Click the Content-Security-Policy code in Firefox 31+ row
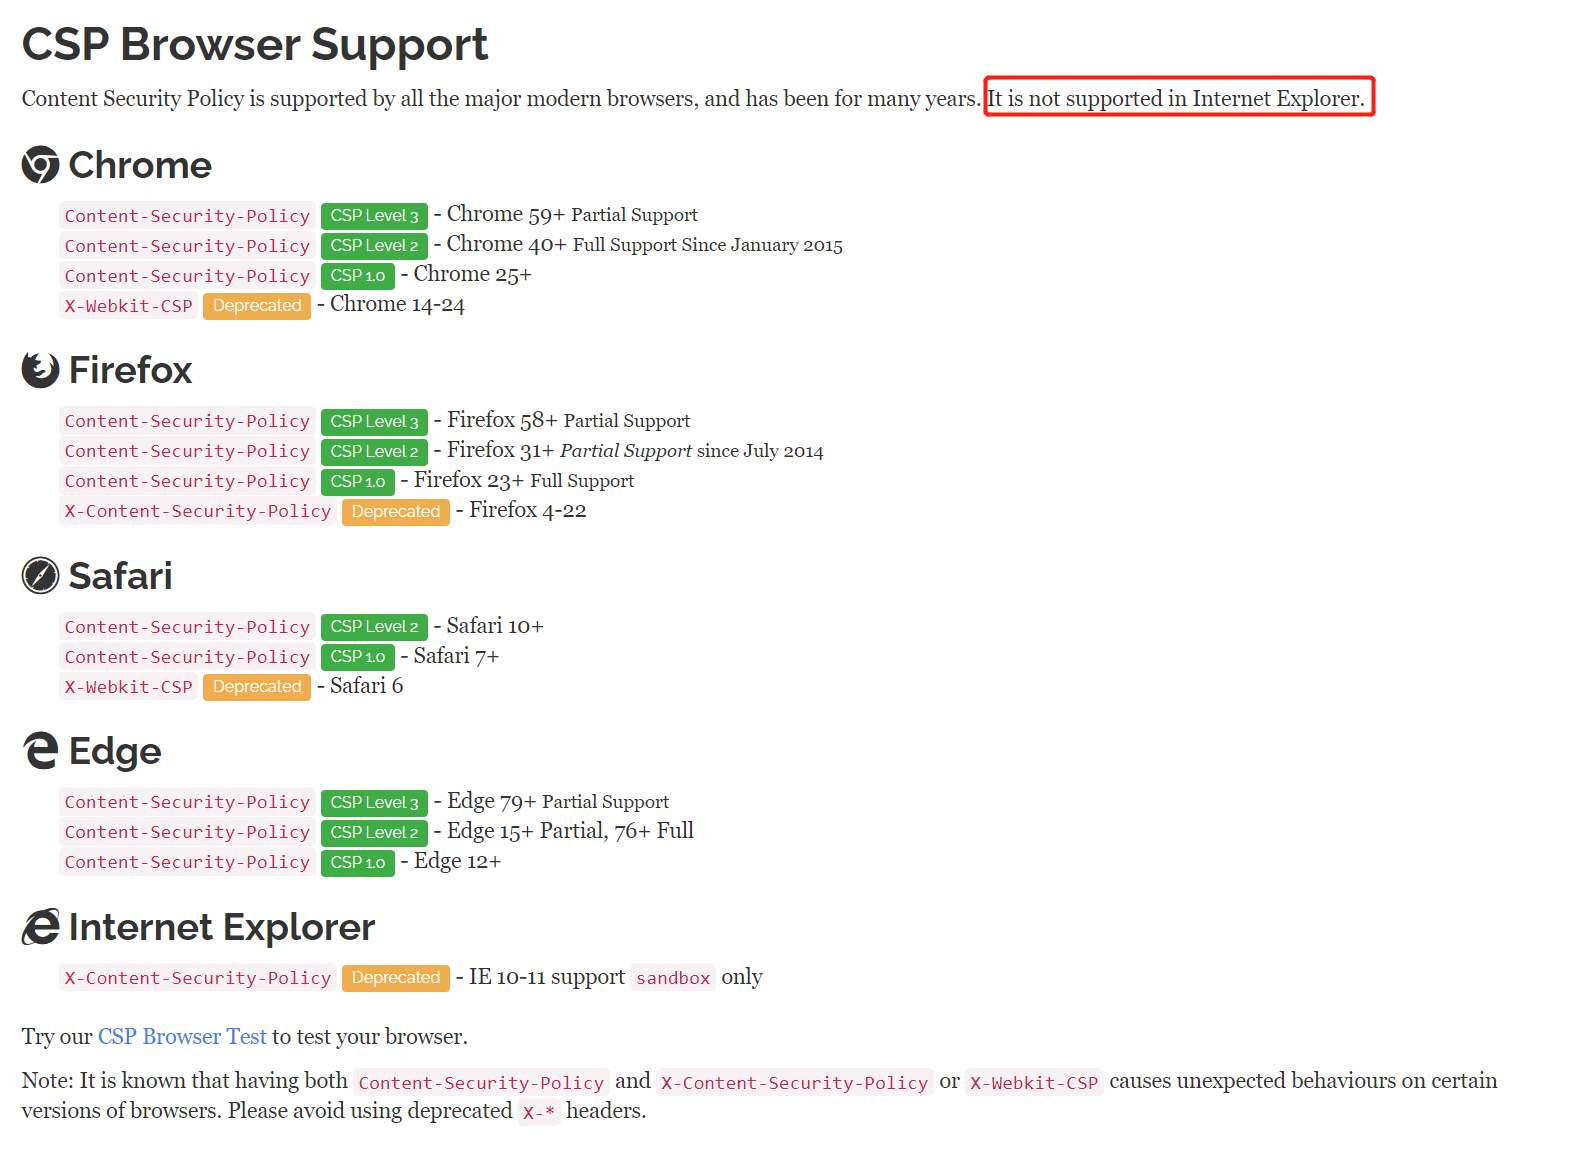This screenshot has width=1573, height=1152. click(x=187, y=452)
